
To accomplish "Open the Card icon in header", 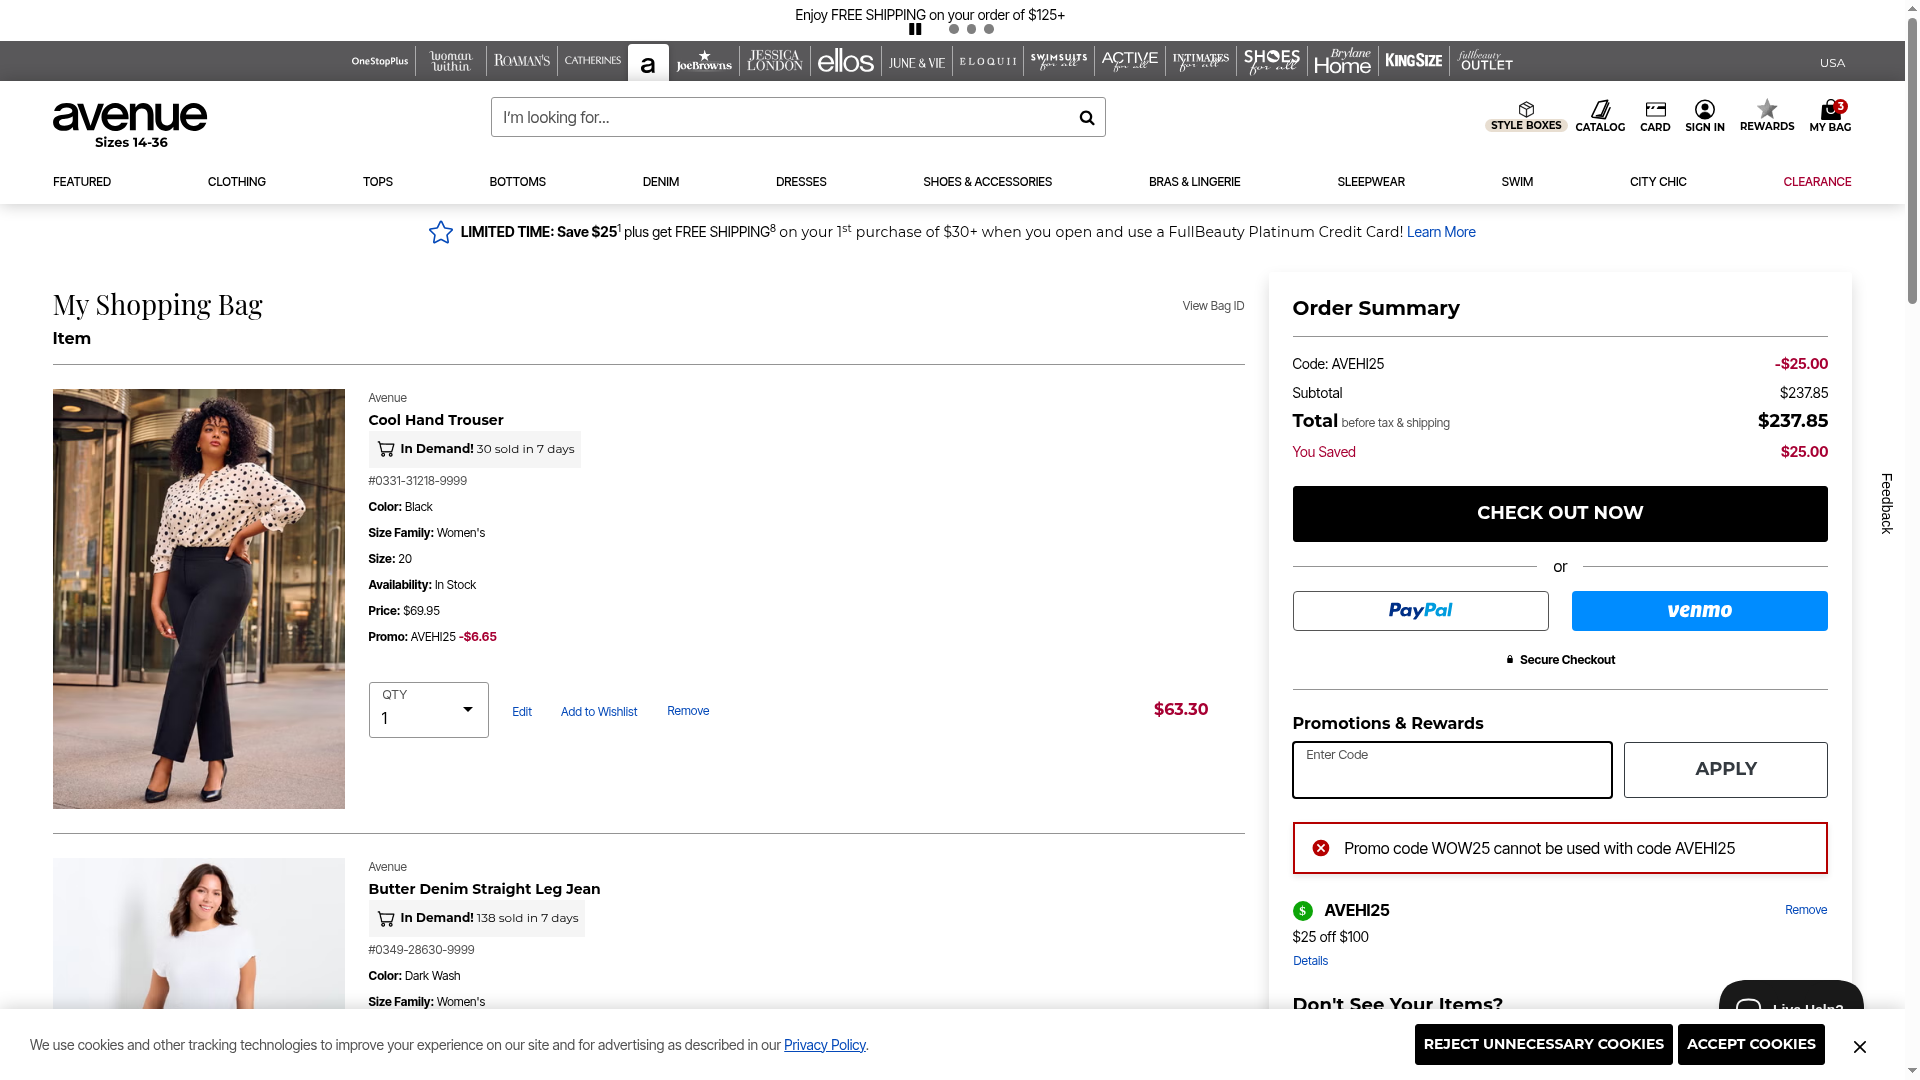I will point(1655,116).
